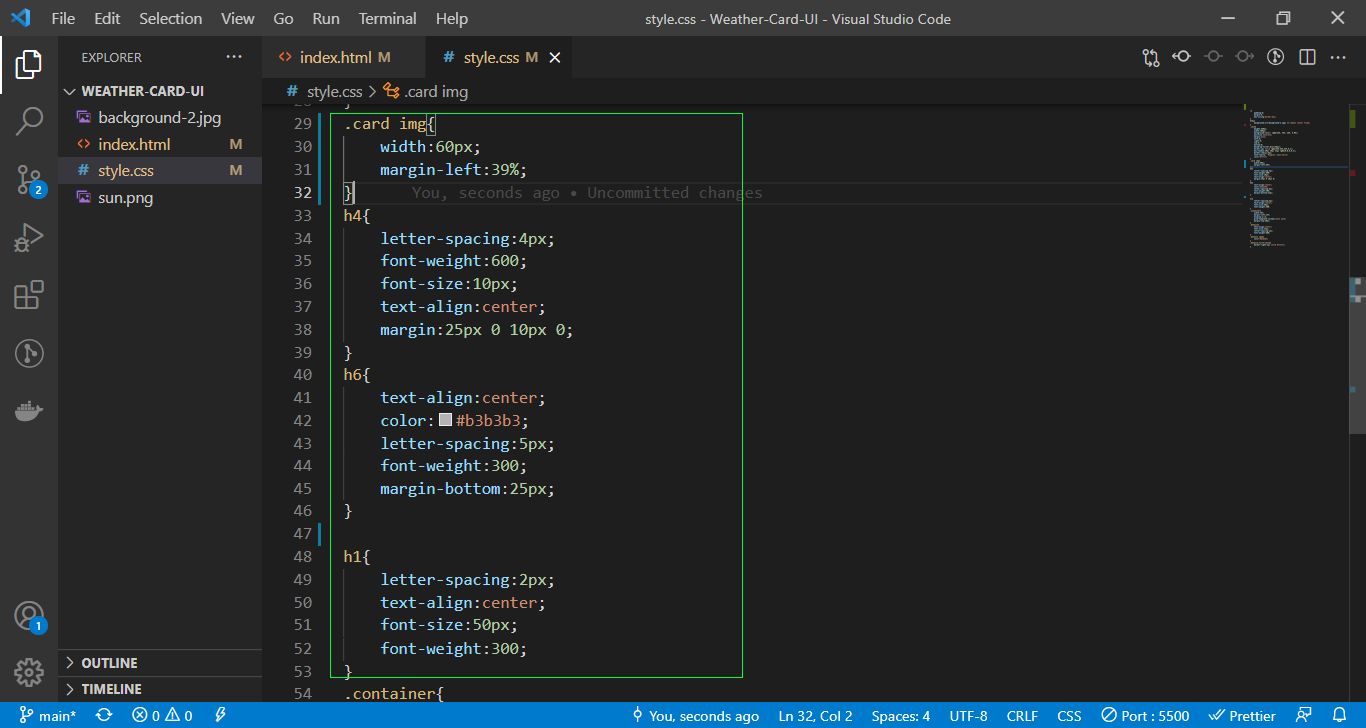Click the Explorer more actions ellipsis
Screen dimensions: 1366x728
coord(234,57)
